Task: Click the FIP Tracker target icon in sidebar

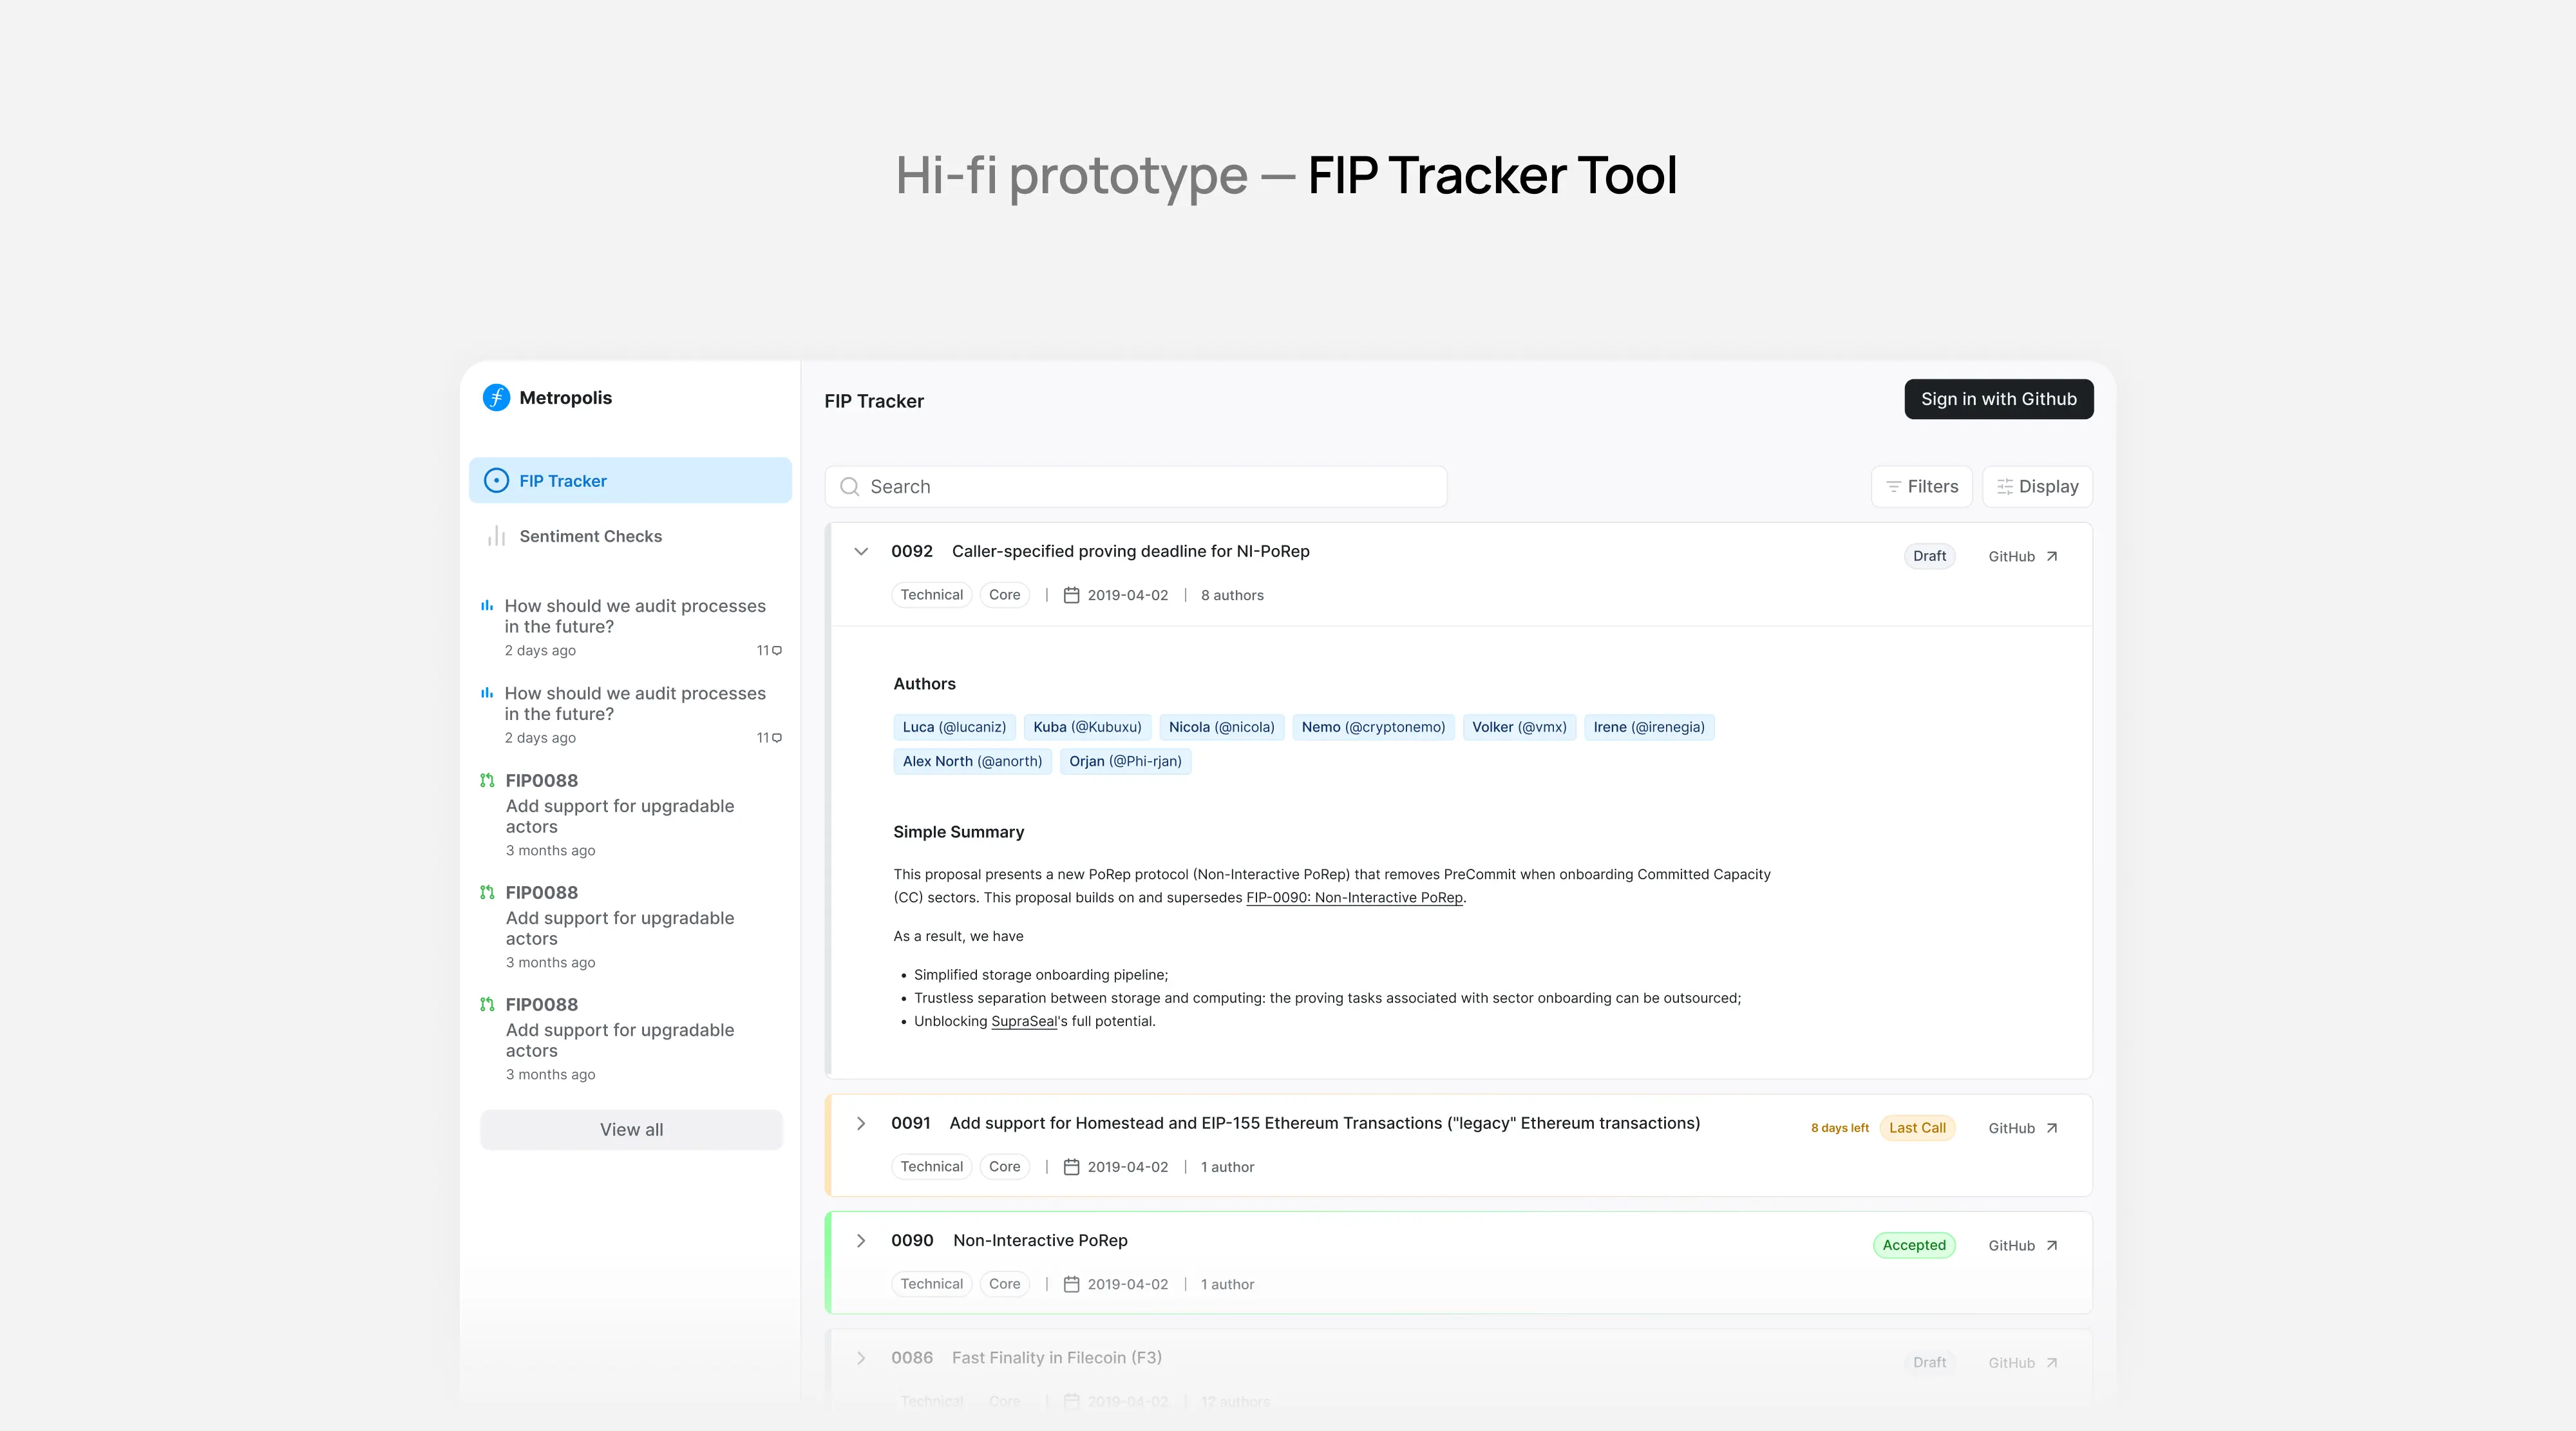Action: pyautogui.click(x=496, y=481)
